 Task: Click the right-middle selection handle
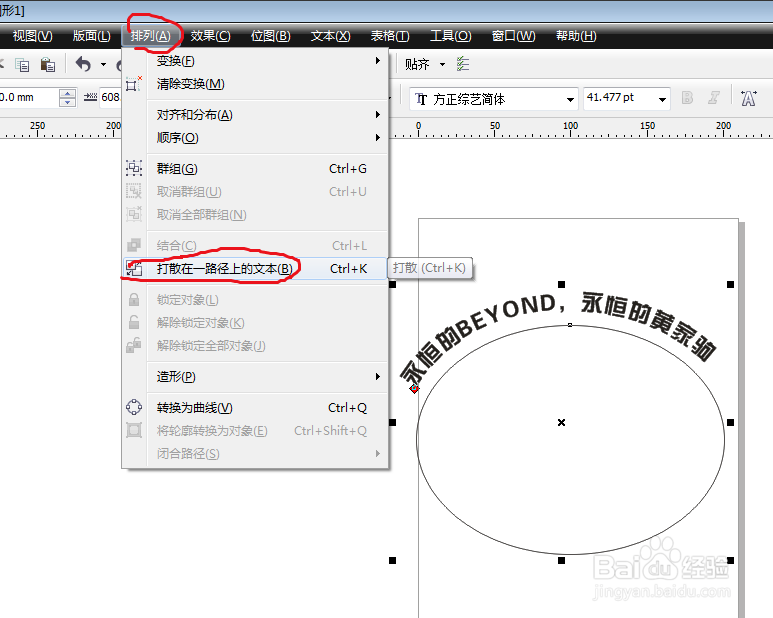point(730,422)
